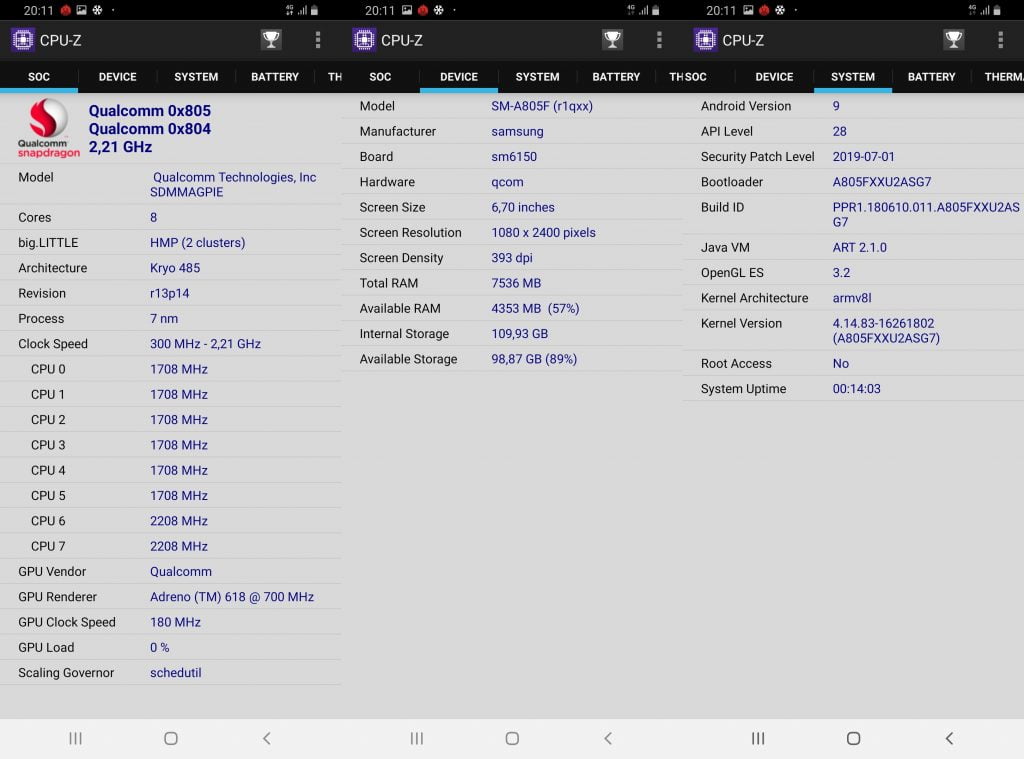Viewport: 1024px width, 759px height.
Task: Open the DEVICE tab in the third screen
Action: pyautogui.click(x=775, y=76)
